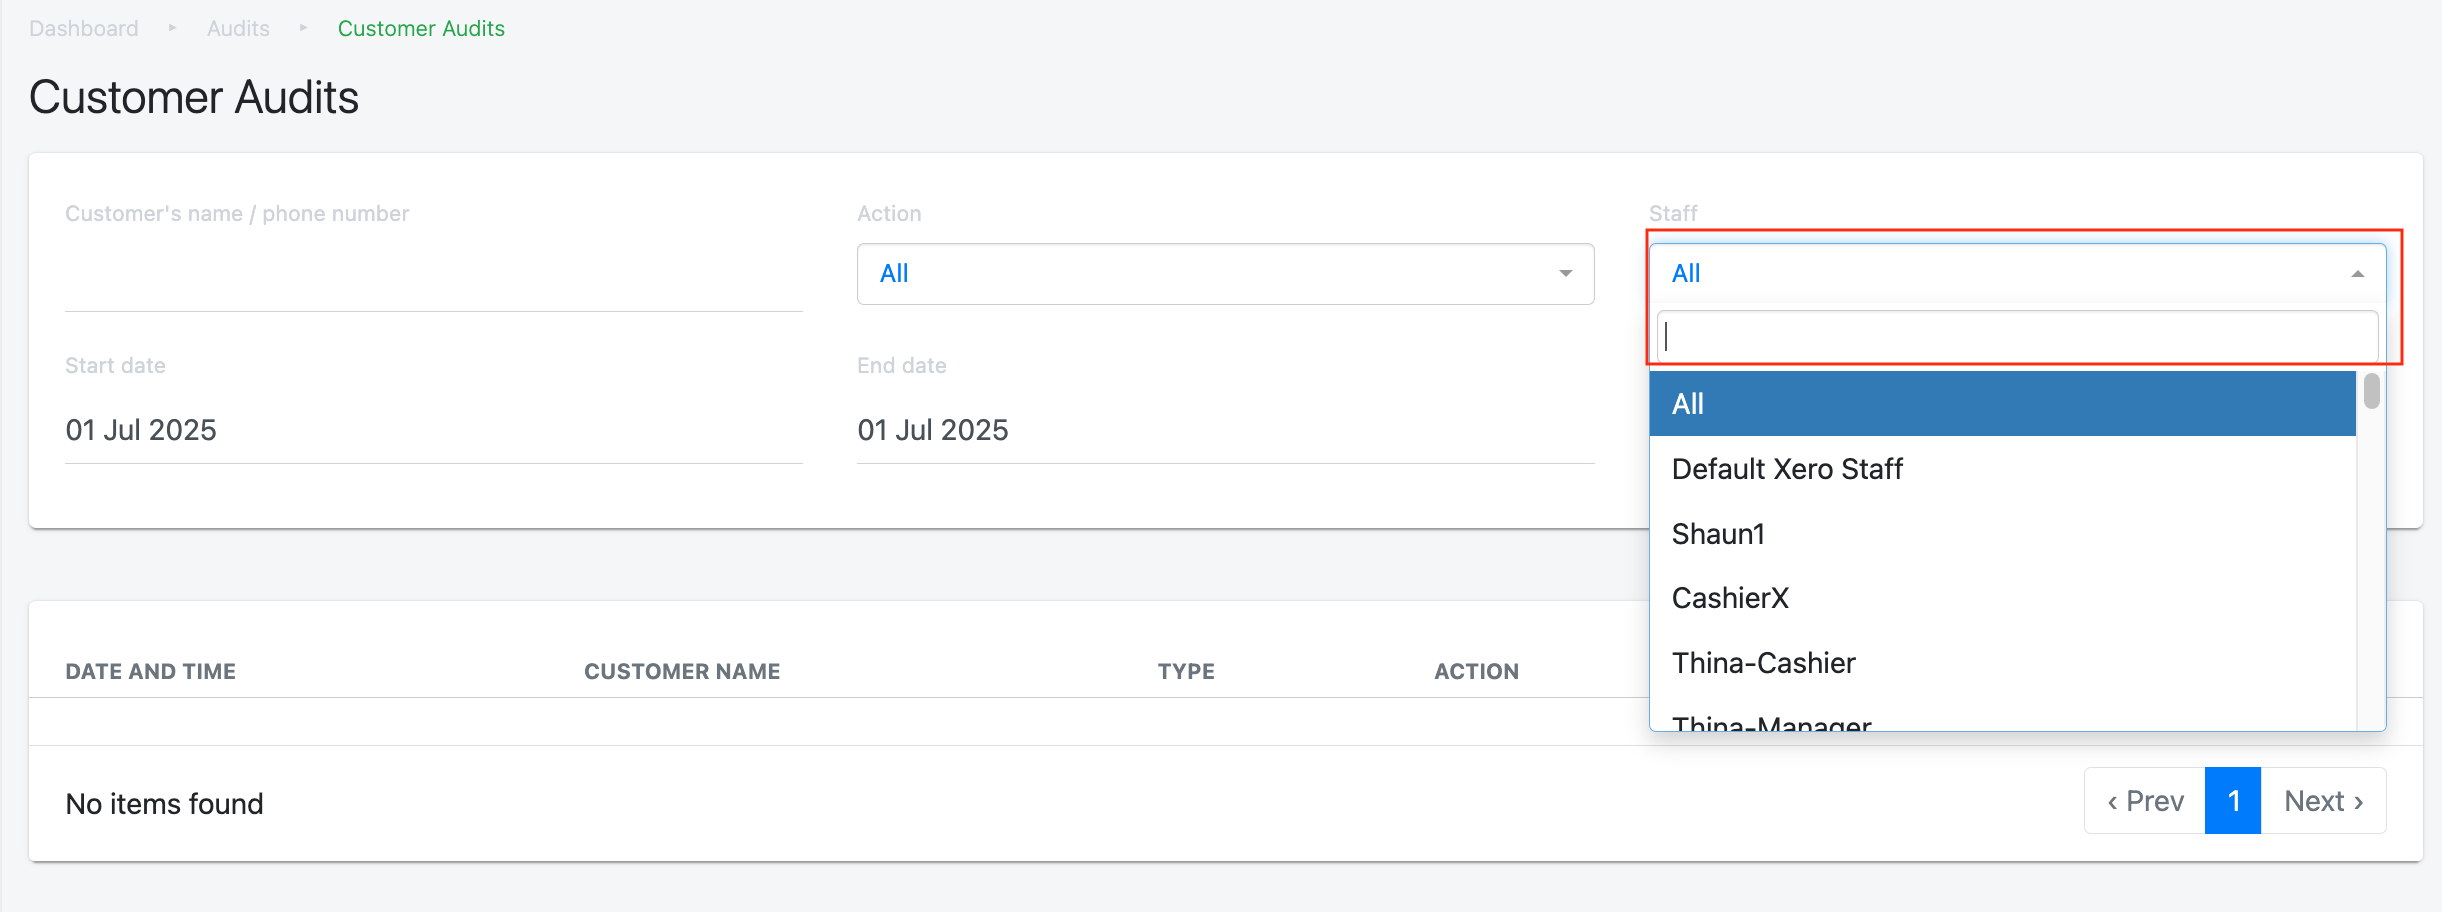2442x912 pixels.
Task: Open the End date picker
Action: pos(1224,430)
